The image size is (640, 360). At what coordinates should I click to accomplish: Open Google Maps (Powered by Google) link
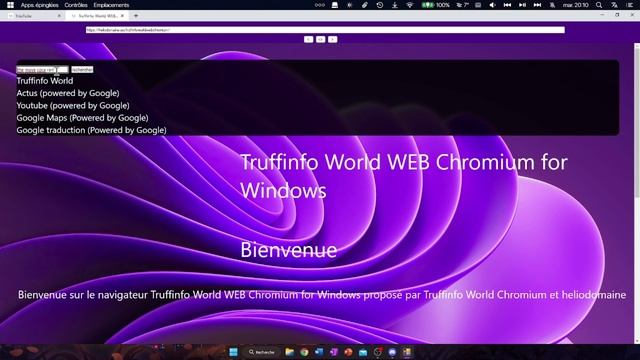[82, 118]
